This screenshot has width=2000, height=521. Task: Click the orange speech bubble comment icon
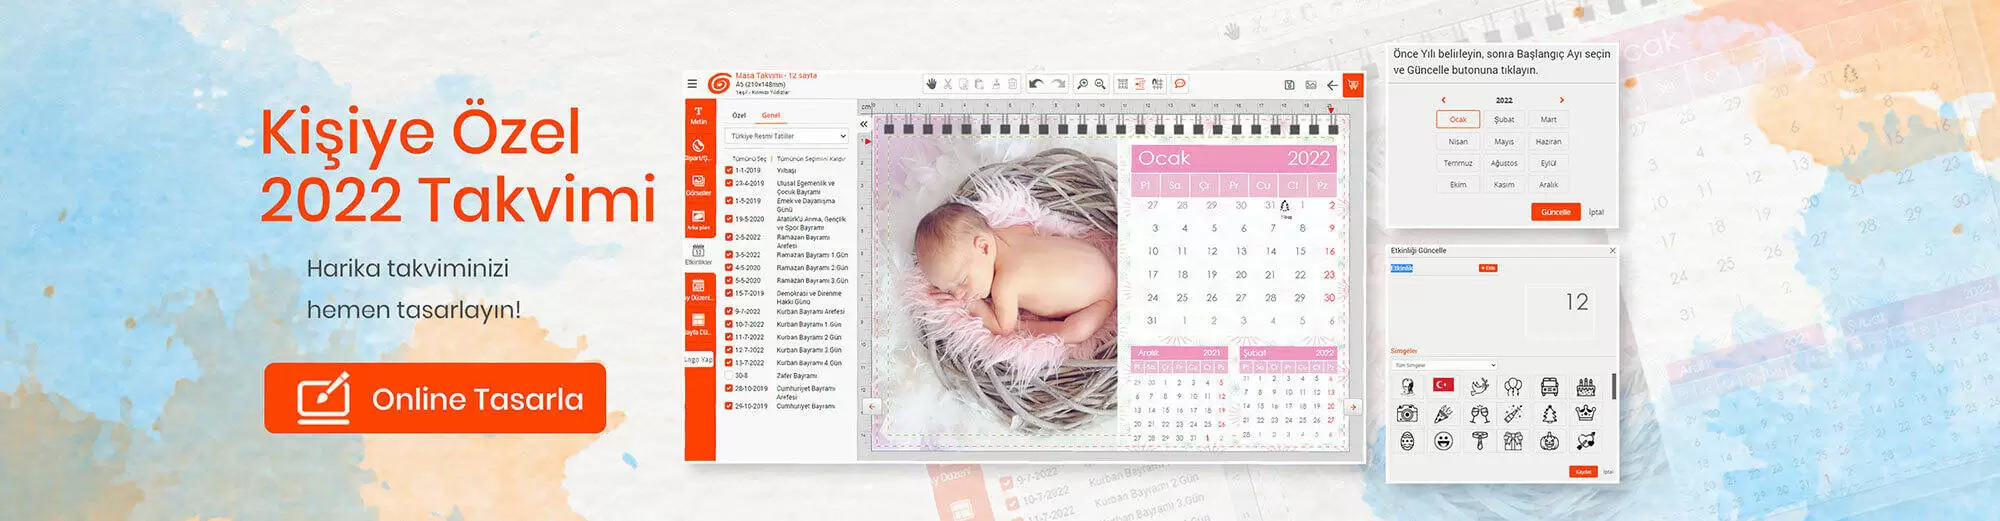click(x=1180, y=84)
